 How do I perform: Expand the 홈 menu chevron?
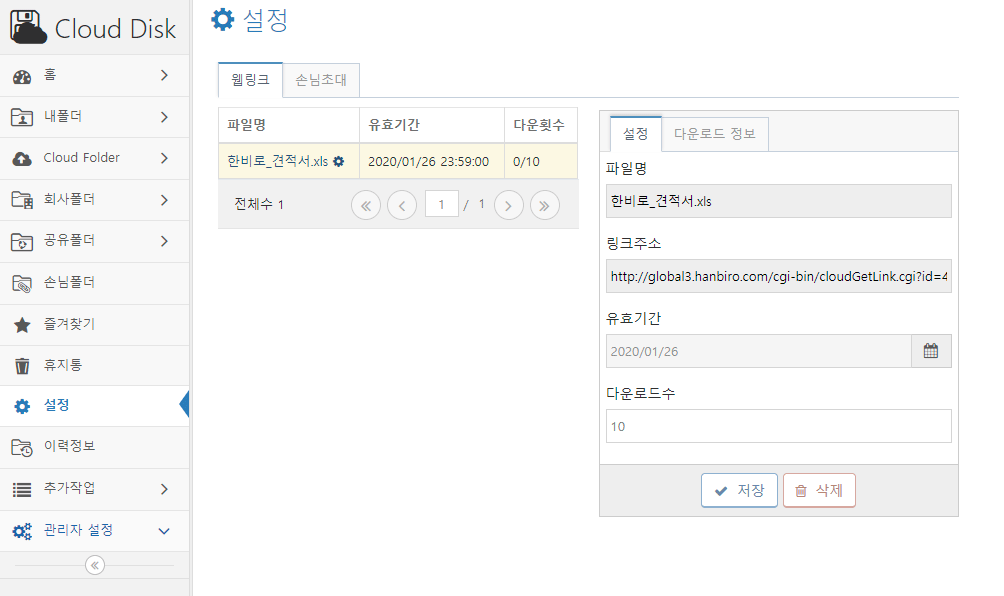coord(165,76)
